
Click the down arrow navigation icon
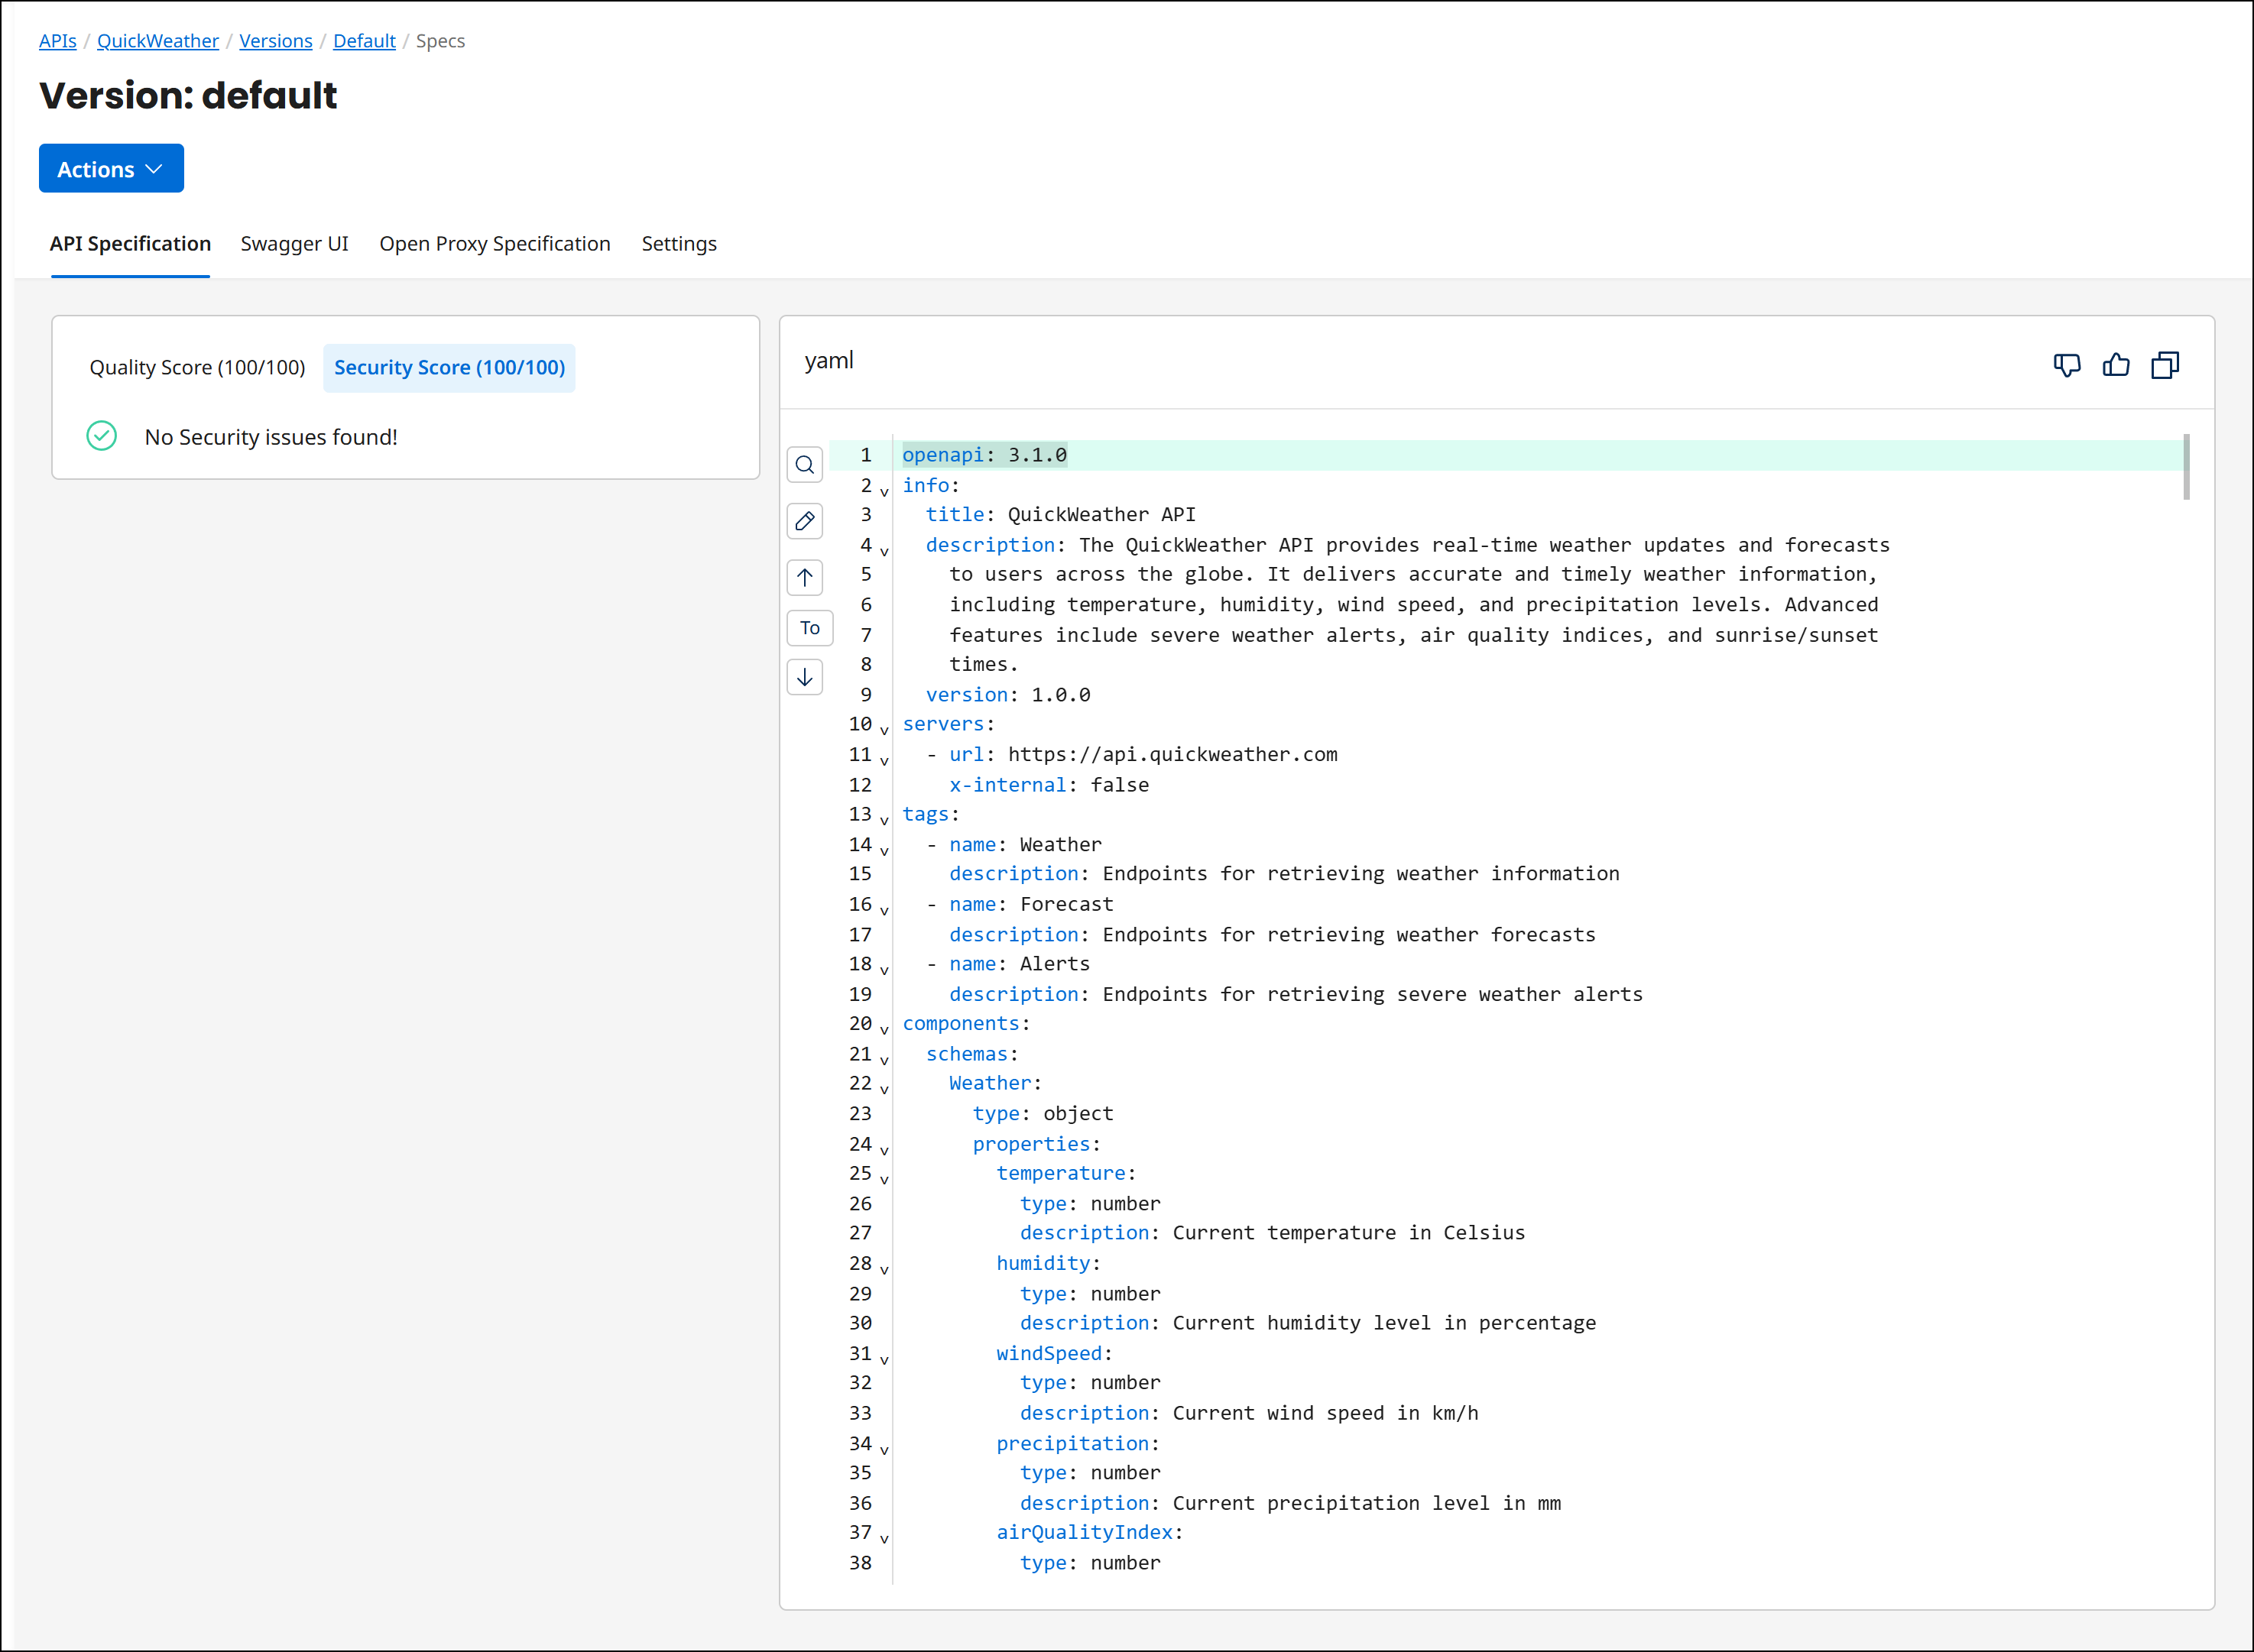coord(805,677)
